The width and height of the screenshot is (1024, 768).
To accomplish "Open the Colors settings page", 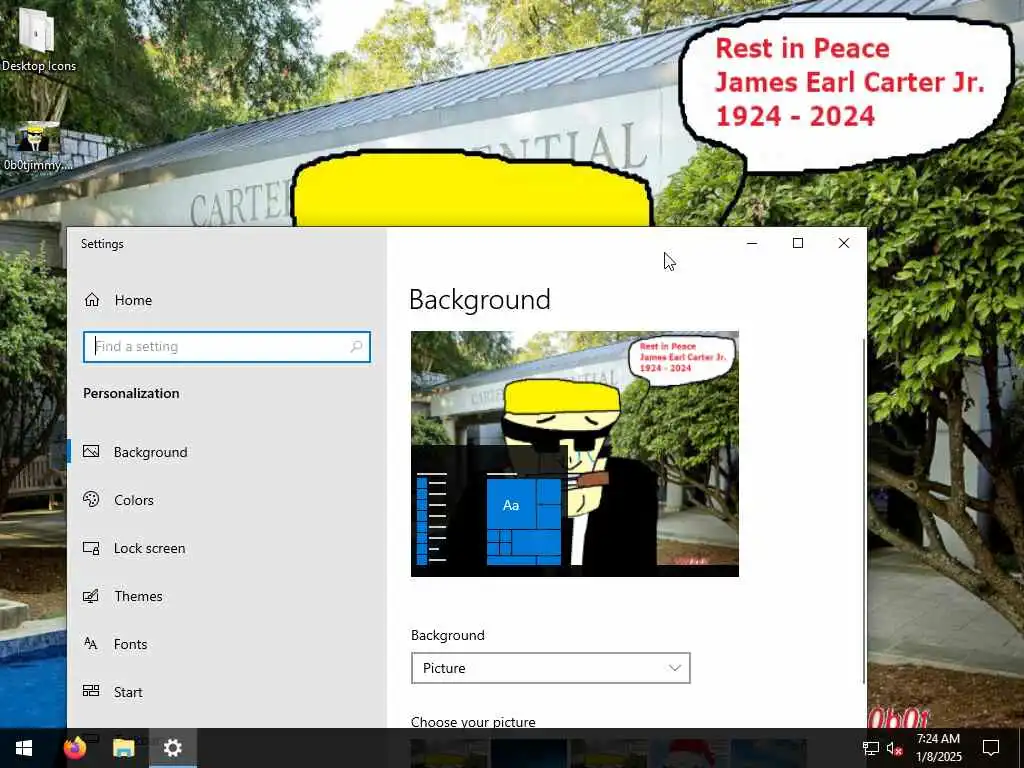I will click(134, 500).
